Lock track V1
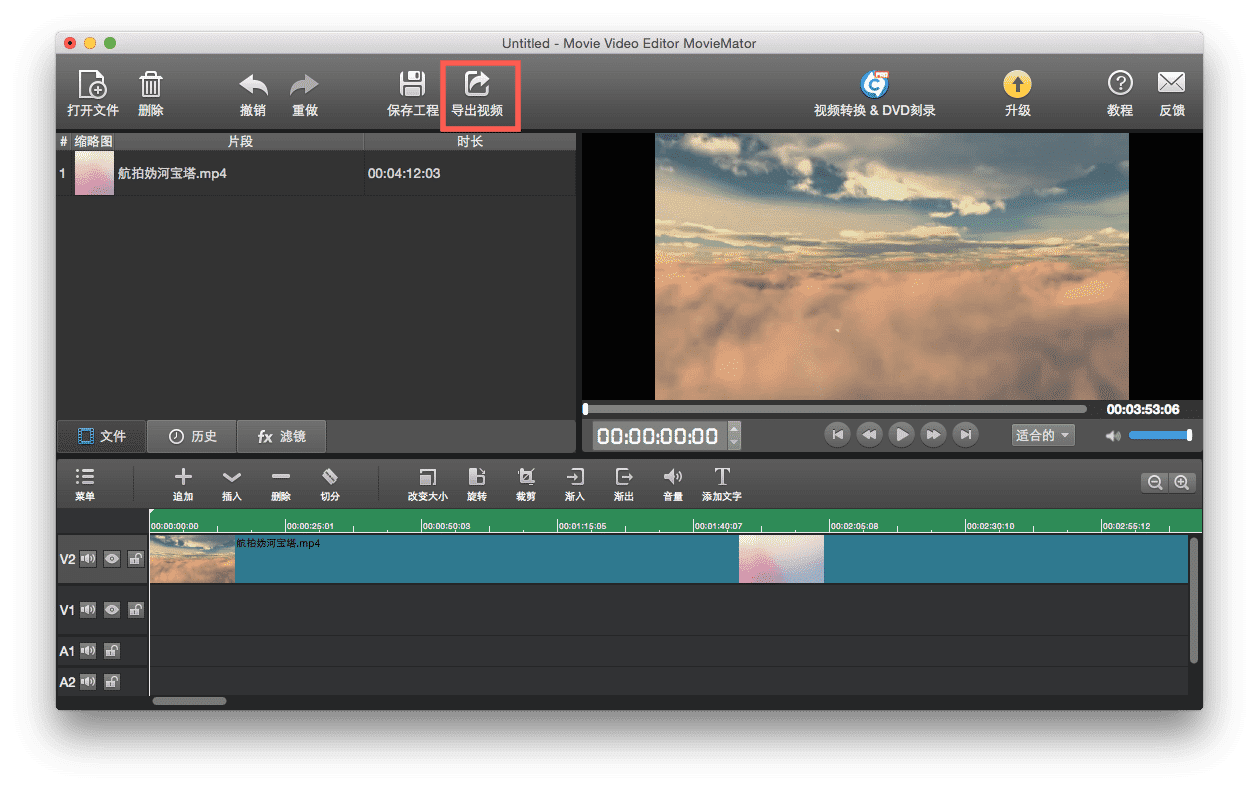The image size is (1259, 790). point(136,609)
